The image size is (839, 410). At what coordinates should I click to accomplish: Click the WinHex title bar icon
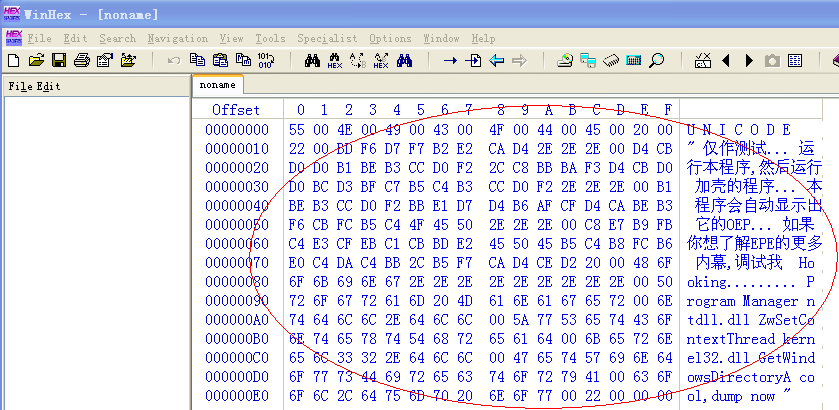pyautogui.click(x=12, y=13)
